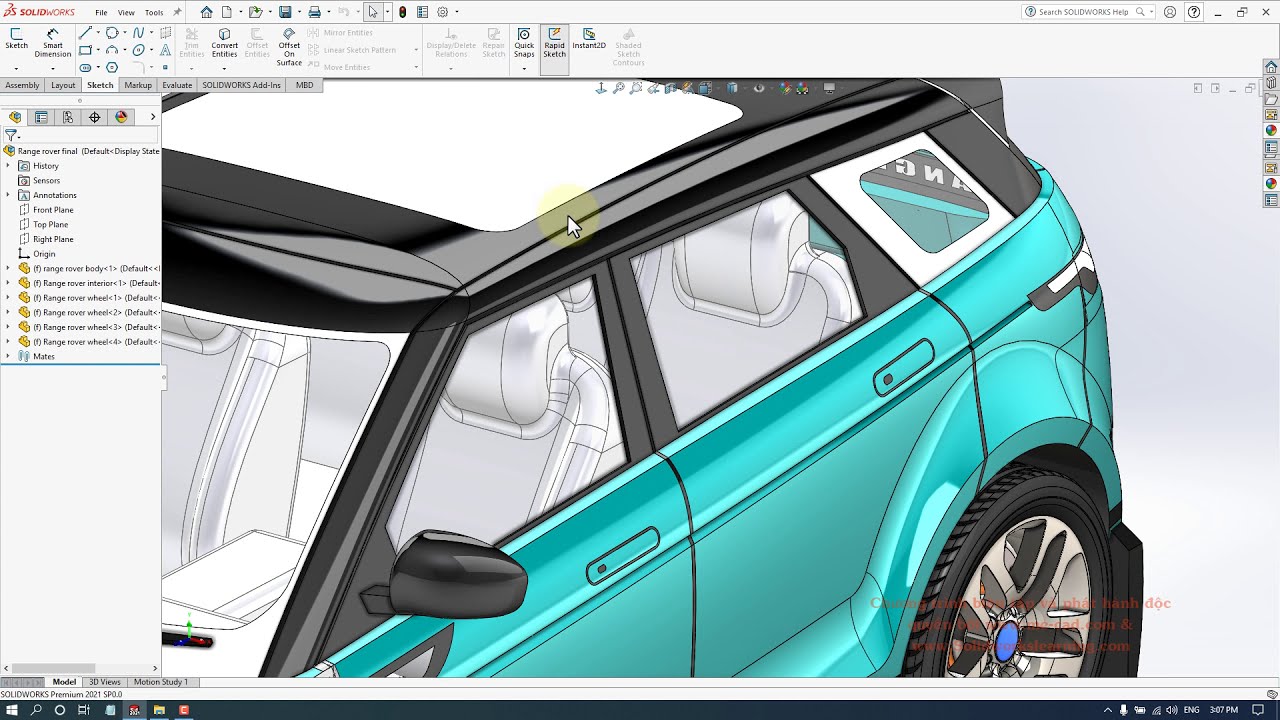
Task: Open File Properties icon
Action: [x=422, y=12]
